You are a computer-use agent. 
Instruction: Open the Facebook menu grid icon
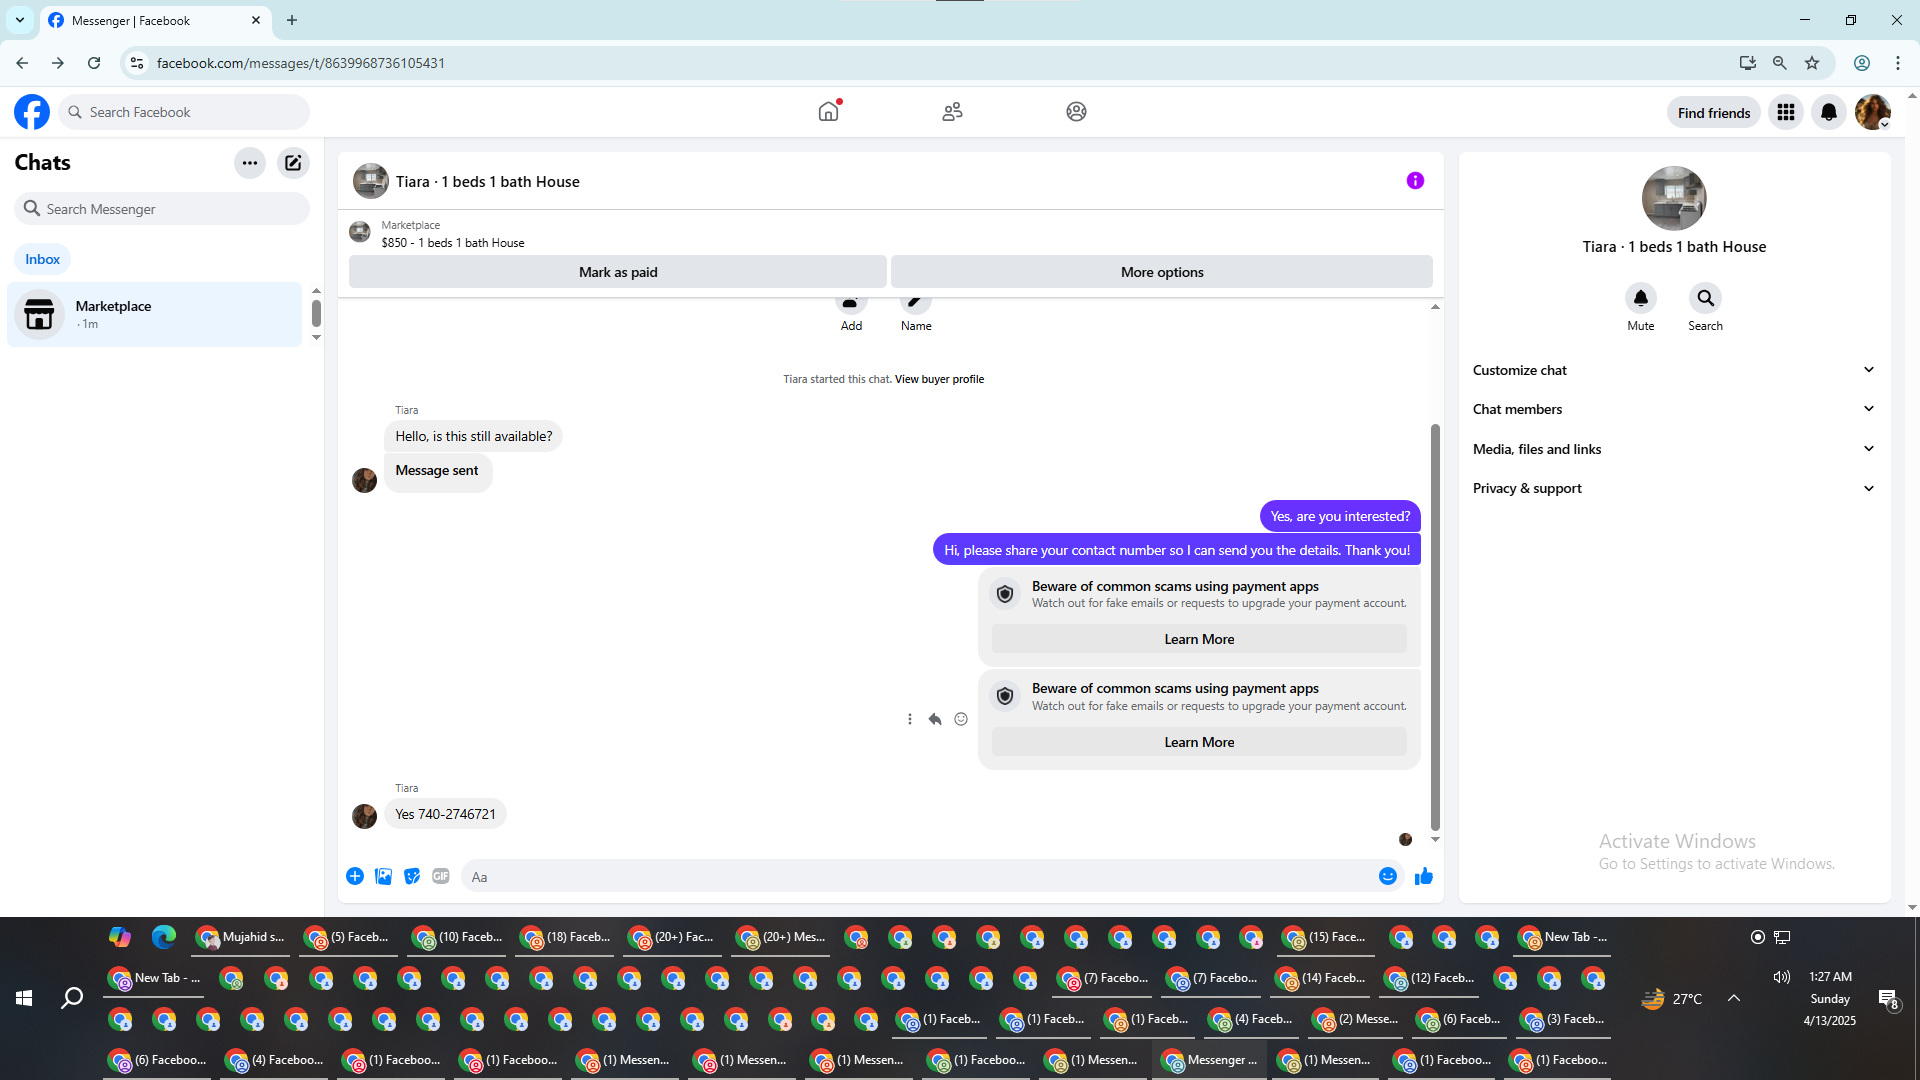click(x=1786, y=112)
